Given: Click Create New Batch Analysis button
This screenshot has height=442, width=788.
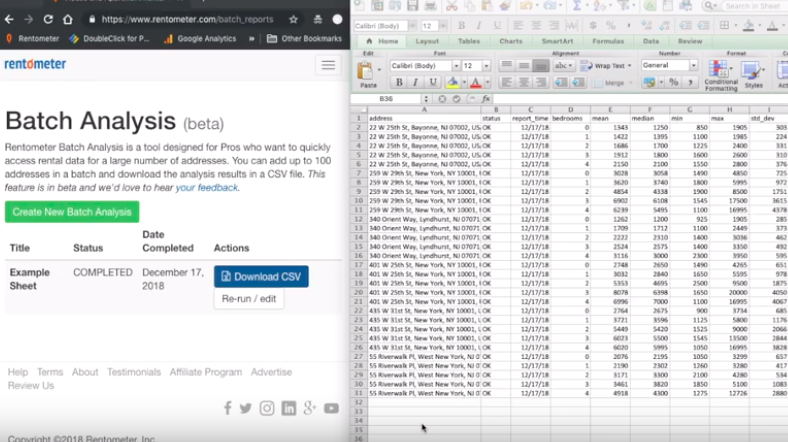Looking at the screenshot, I should (x=72, y=212).
